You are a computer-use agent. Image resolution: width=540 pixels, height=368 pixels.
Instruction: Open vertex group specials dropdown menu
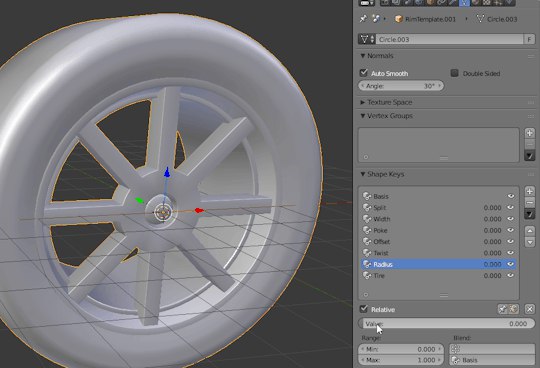(x=530, y=156)
